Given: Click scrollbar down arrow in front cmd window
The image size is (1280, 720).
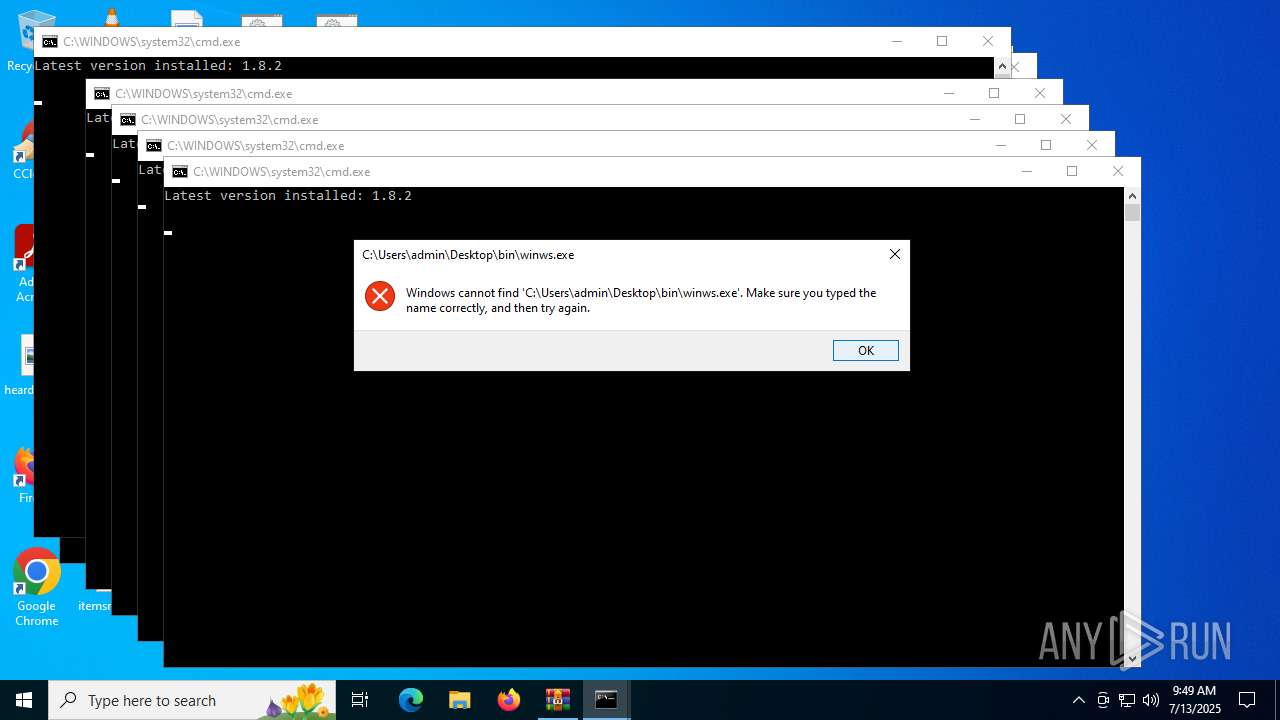Looking at the screenshot, I should point(1132,659).
